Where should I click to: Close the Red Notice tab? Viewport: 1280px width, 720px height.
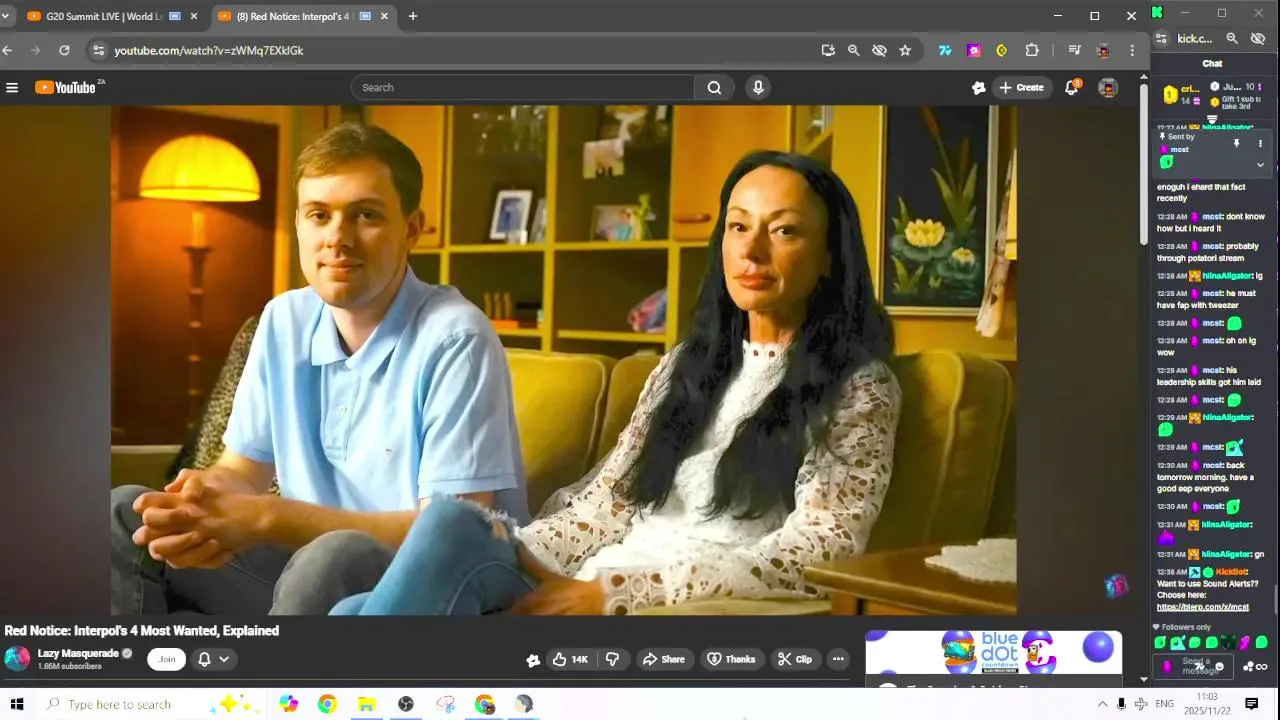click(384, 16)
